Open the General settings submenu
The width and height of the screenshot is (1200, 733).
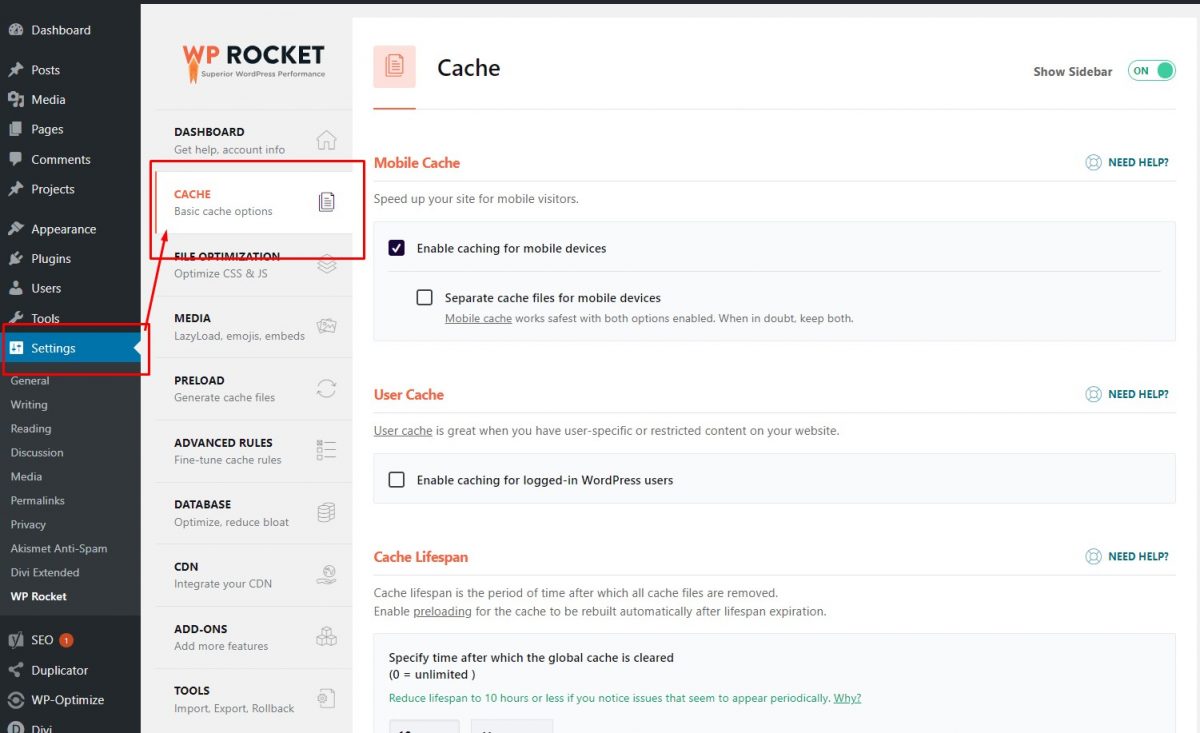click(x=30, y=381)
